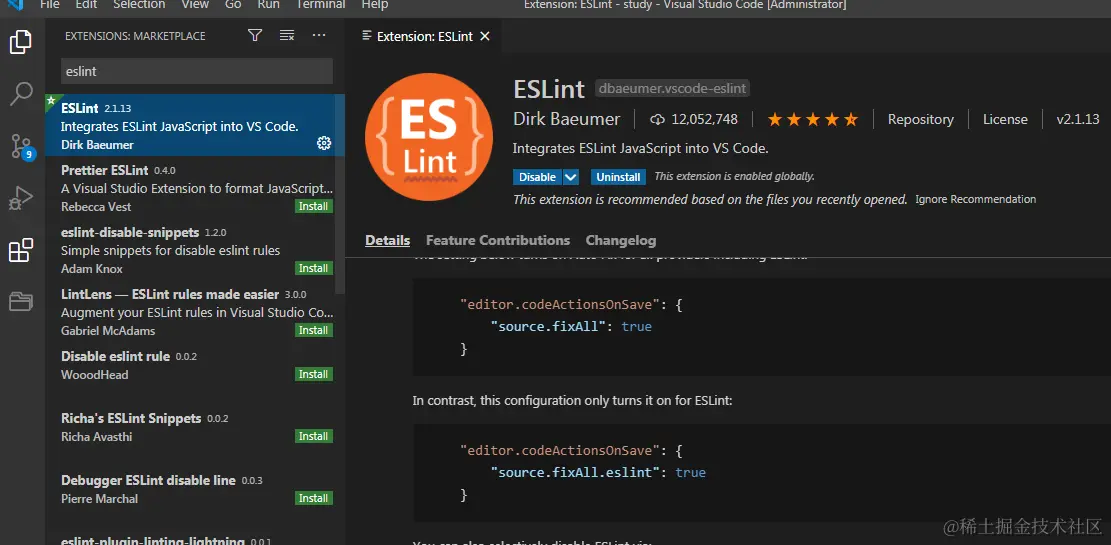
Task: Click the VS Code logo in title bar
Action: [16, 4]
